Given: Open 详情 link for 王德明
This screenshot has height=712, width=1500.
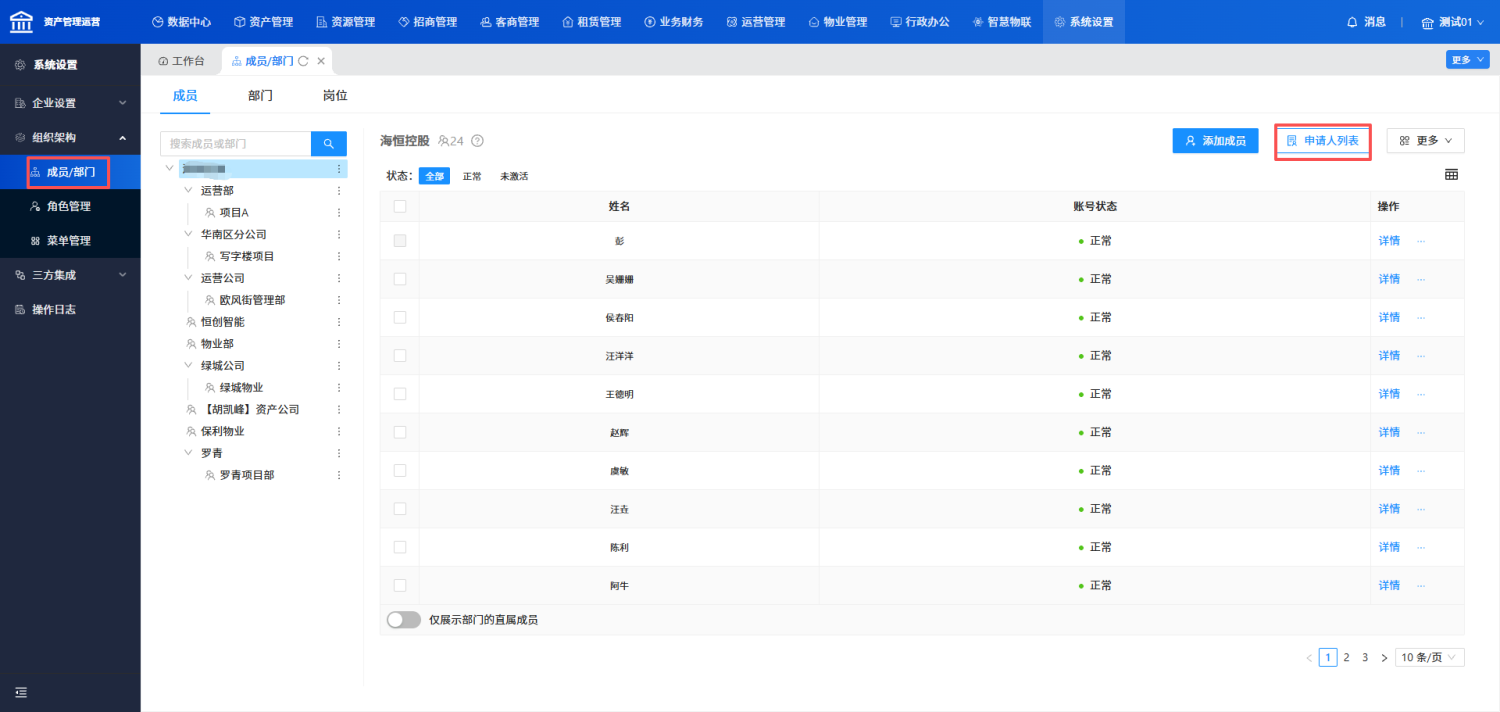Looking at the screenshot, I should click(x=1389, y=394).
